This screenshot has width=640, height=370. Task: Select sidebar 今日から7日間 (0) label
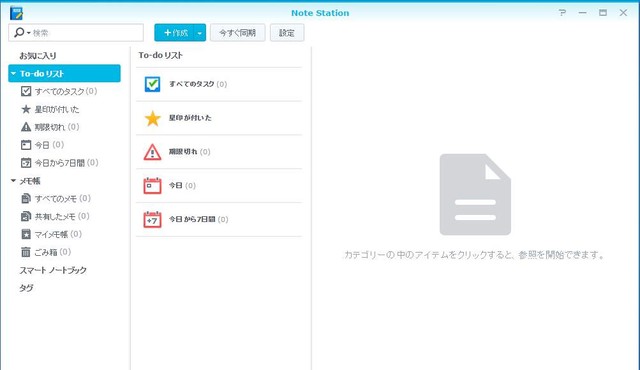[67, 163]
